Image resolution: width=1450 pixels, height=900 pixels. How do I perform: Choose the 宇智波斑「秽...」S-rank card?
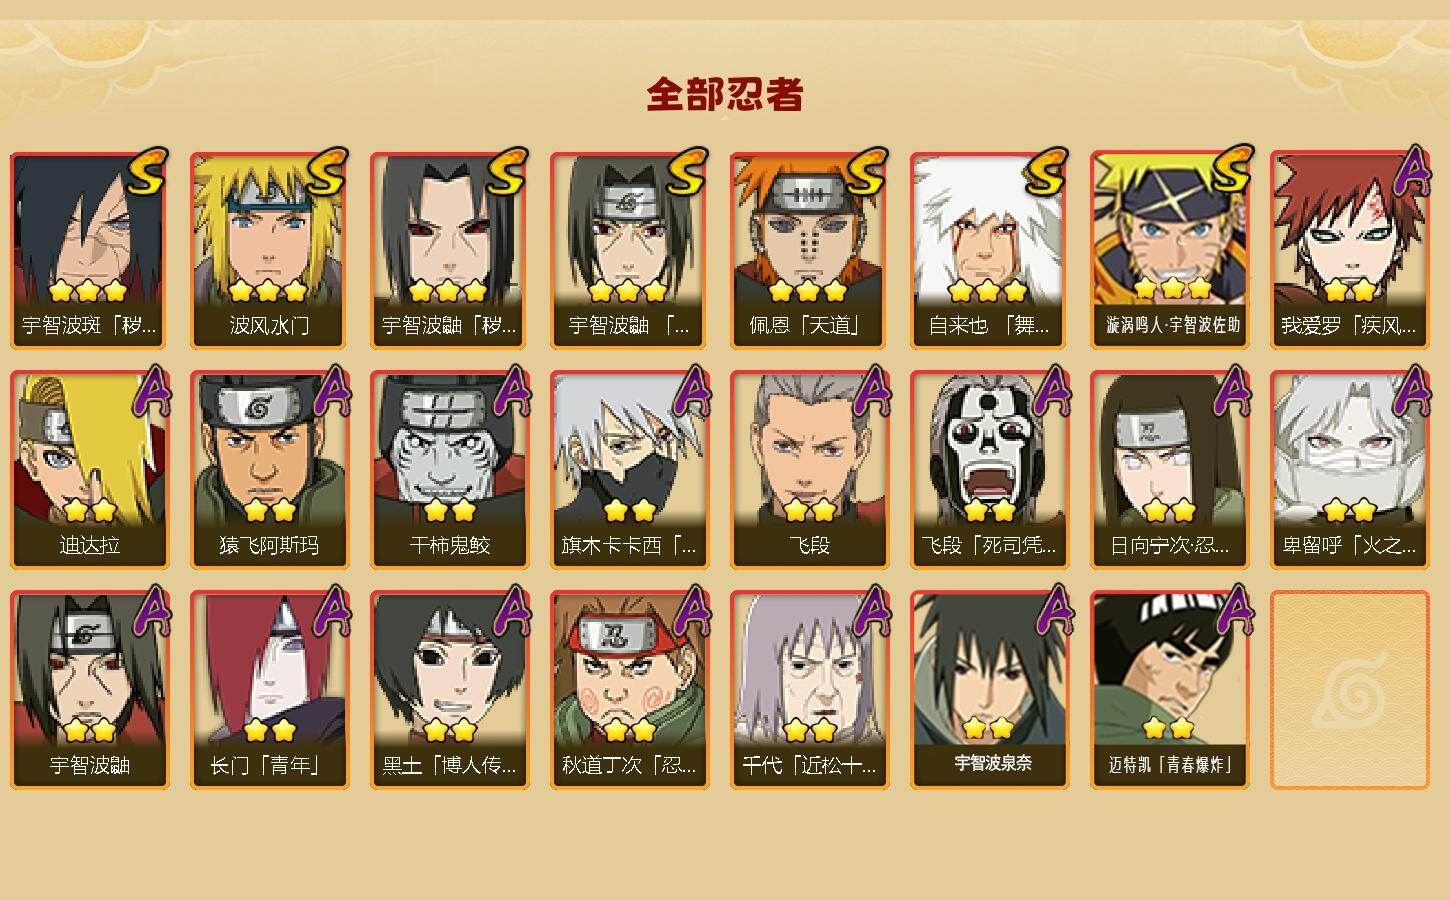89,250
